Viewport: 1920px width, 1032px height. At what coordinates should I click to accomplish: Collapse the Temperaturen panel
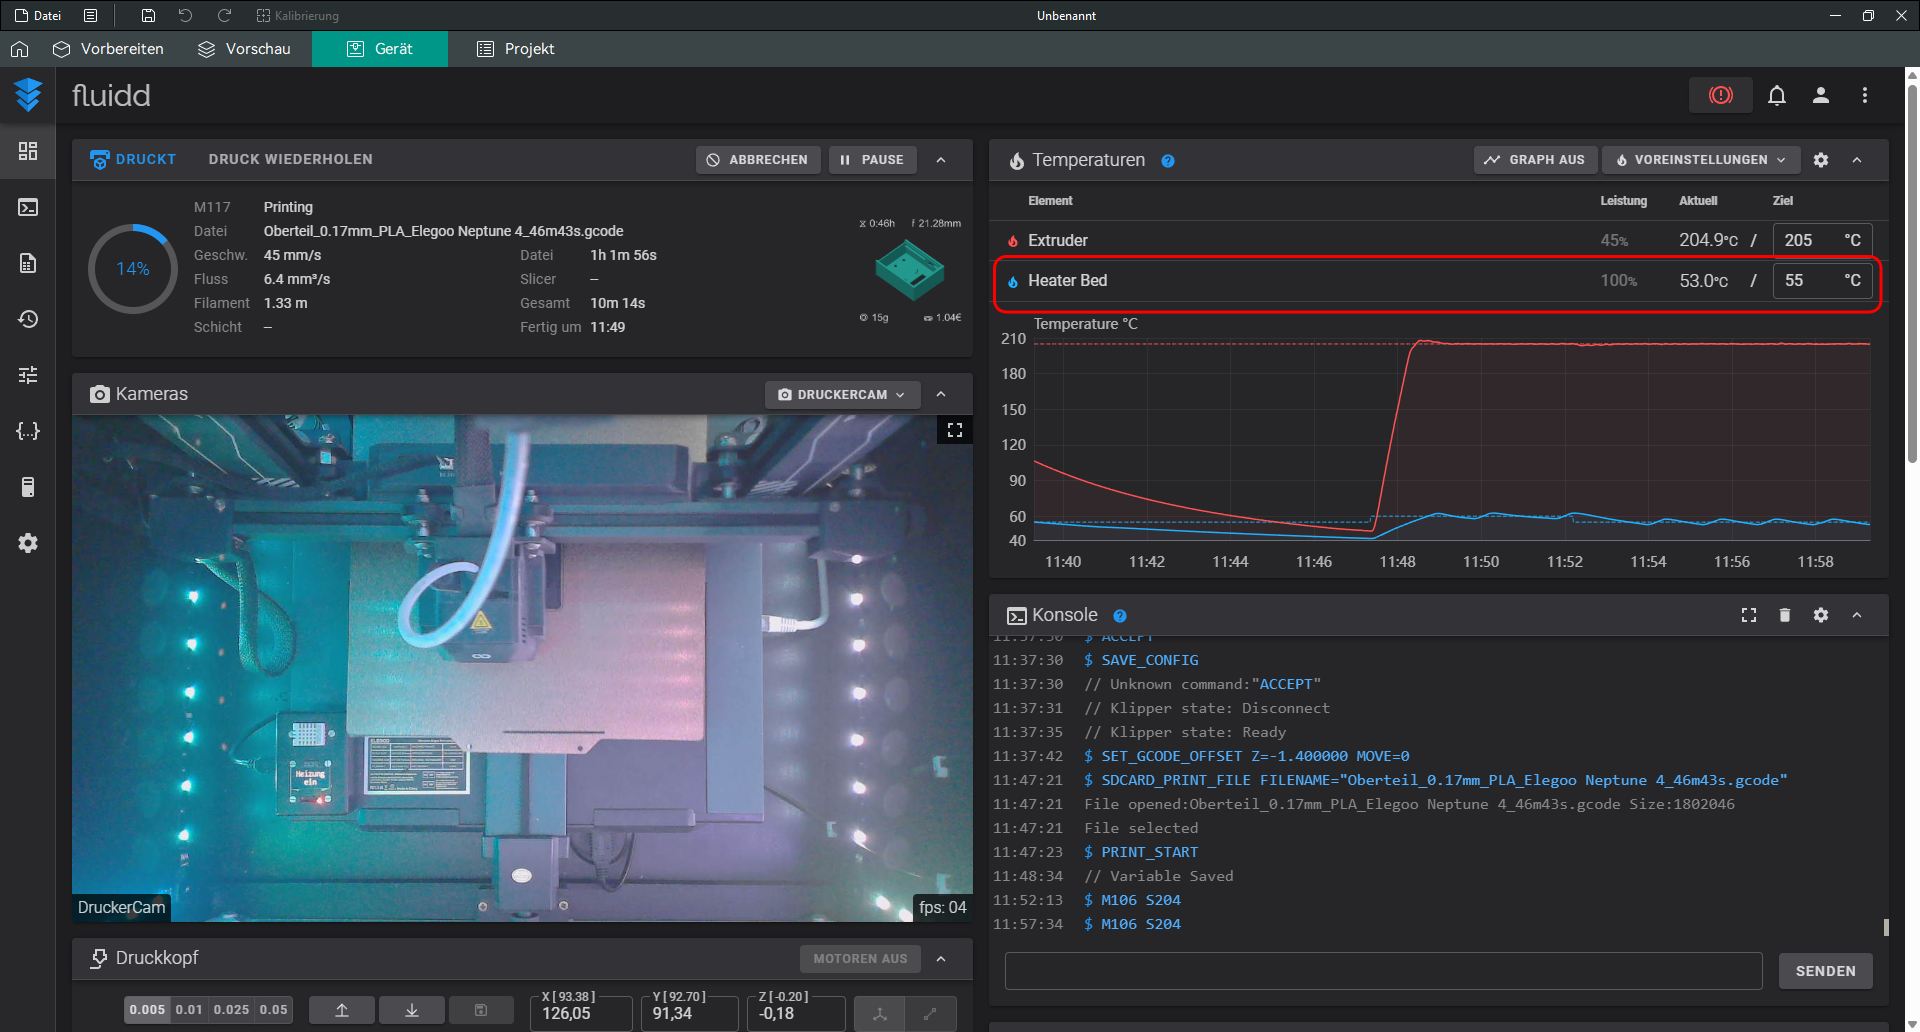coord(1857,160)
